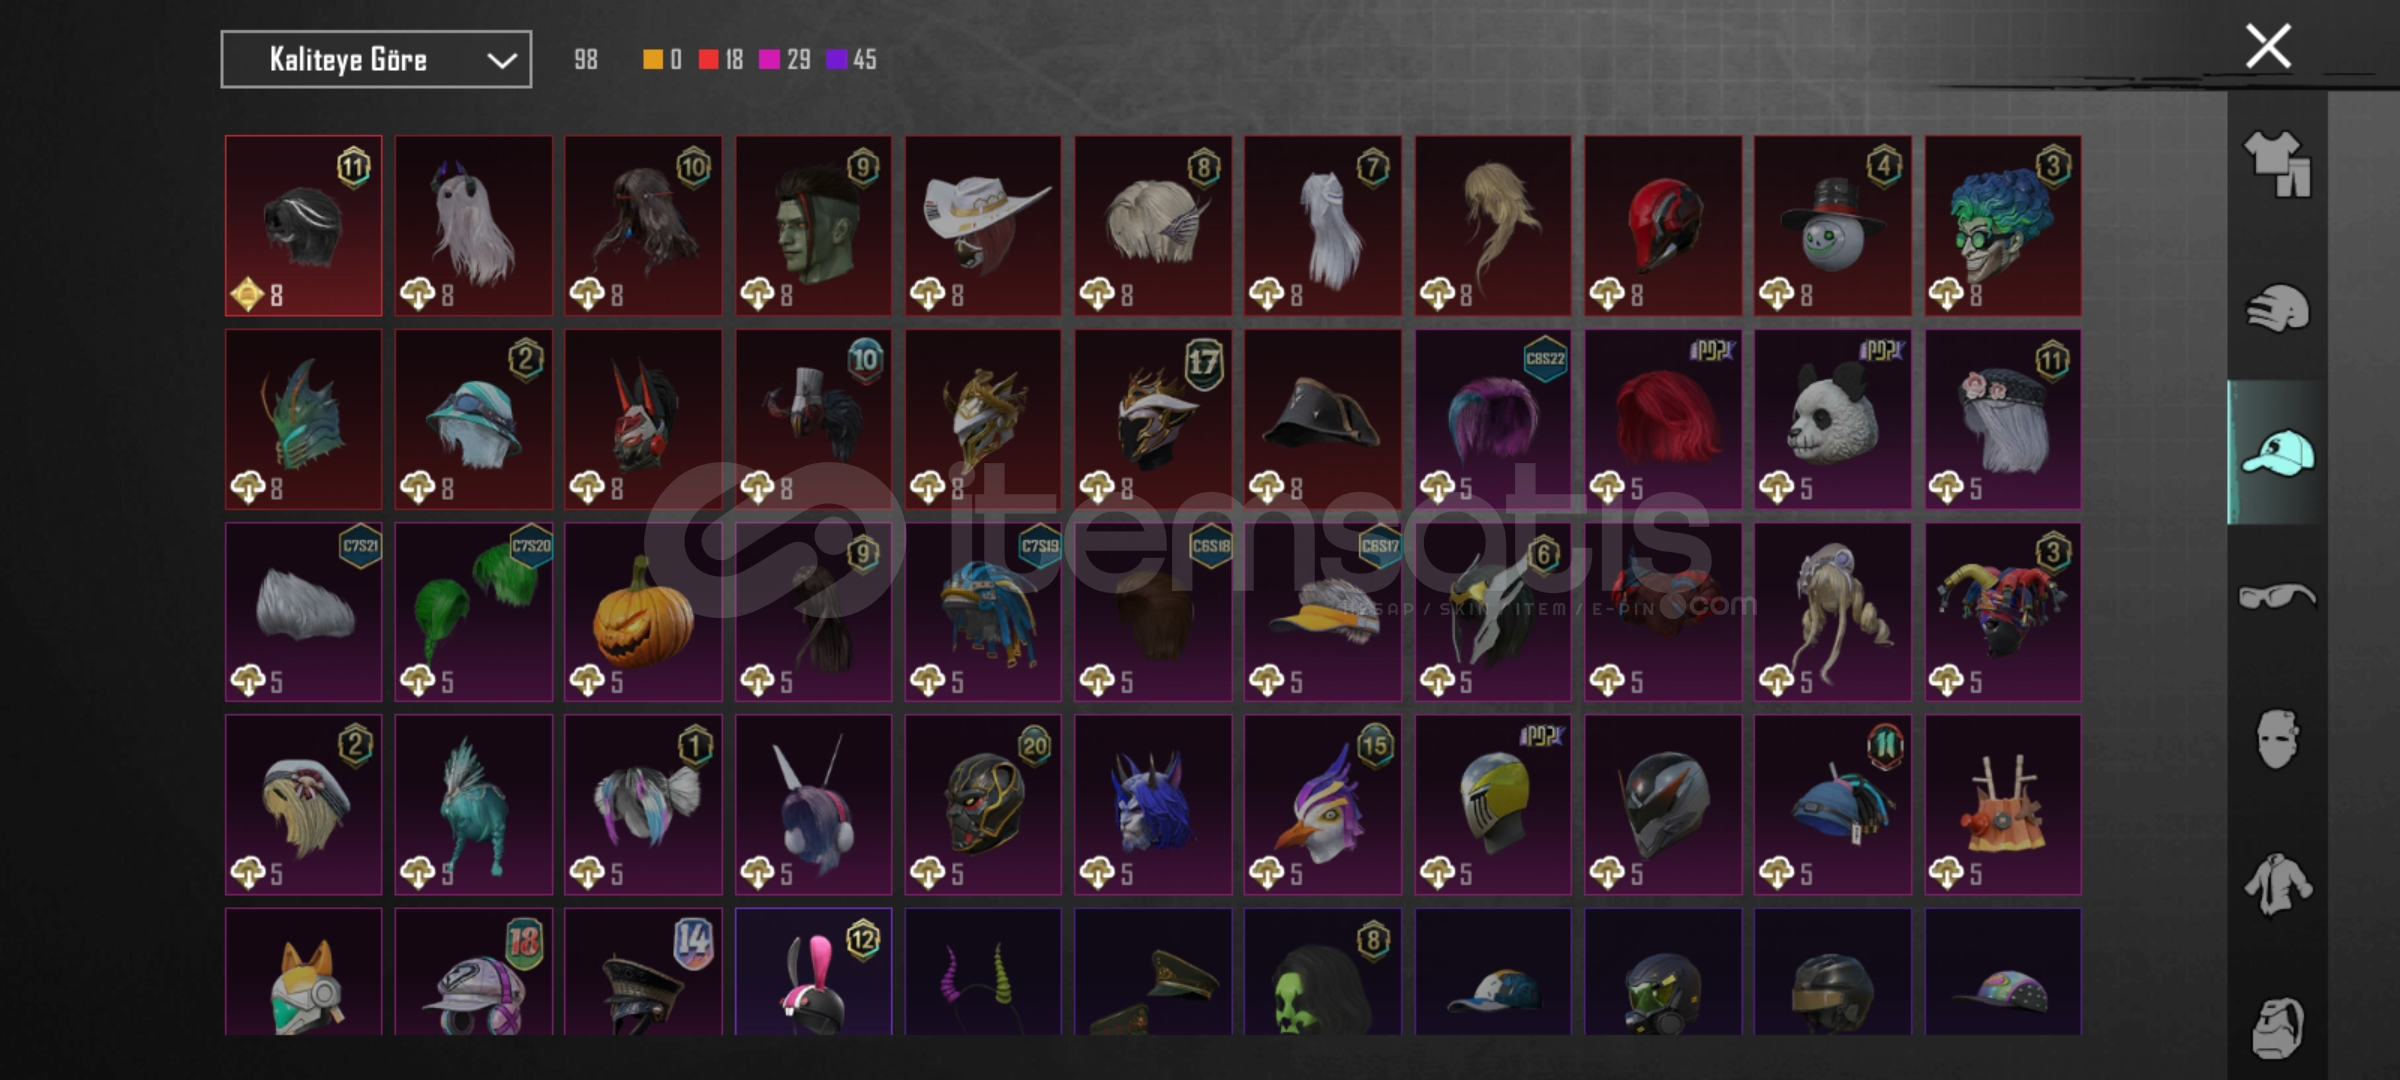Select the red helmet item
The height and width of the screenshot is (1080, 2400).
click(1663, 226)
